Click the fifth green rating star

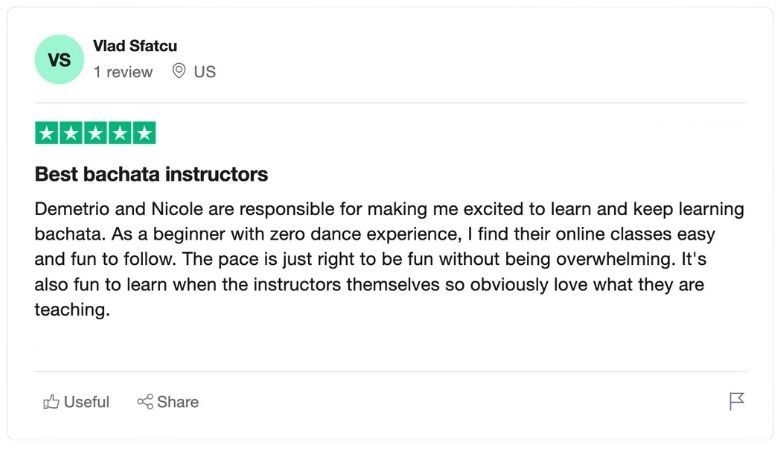144,133
